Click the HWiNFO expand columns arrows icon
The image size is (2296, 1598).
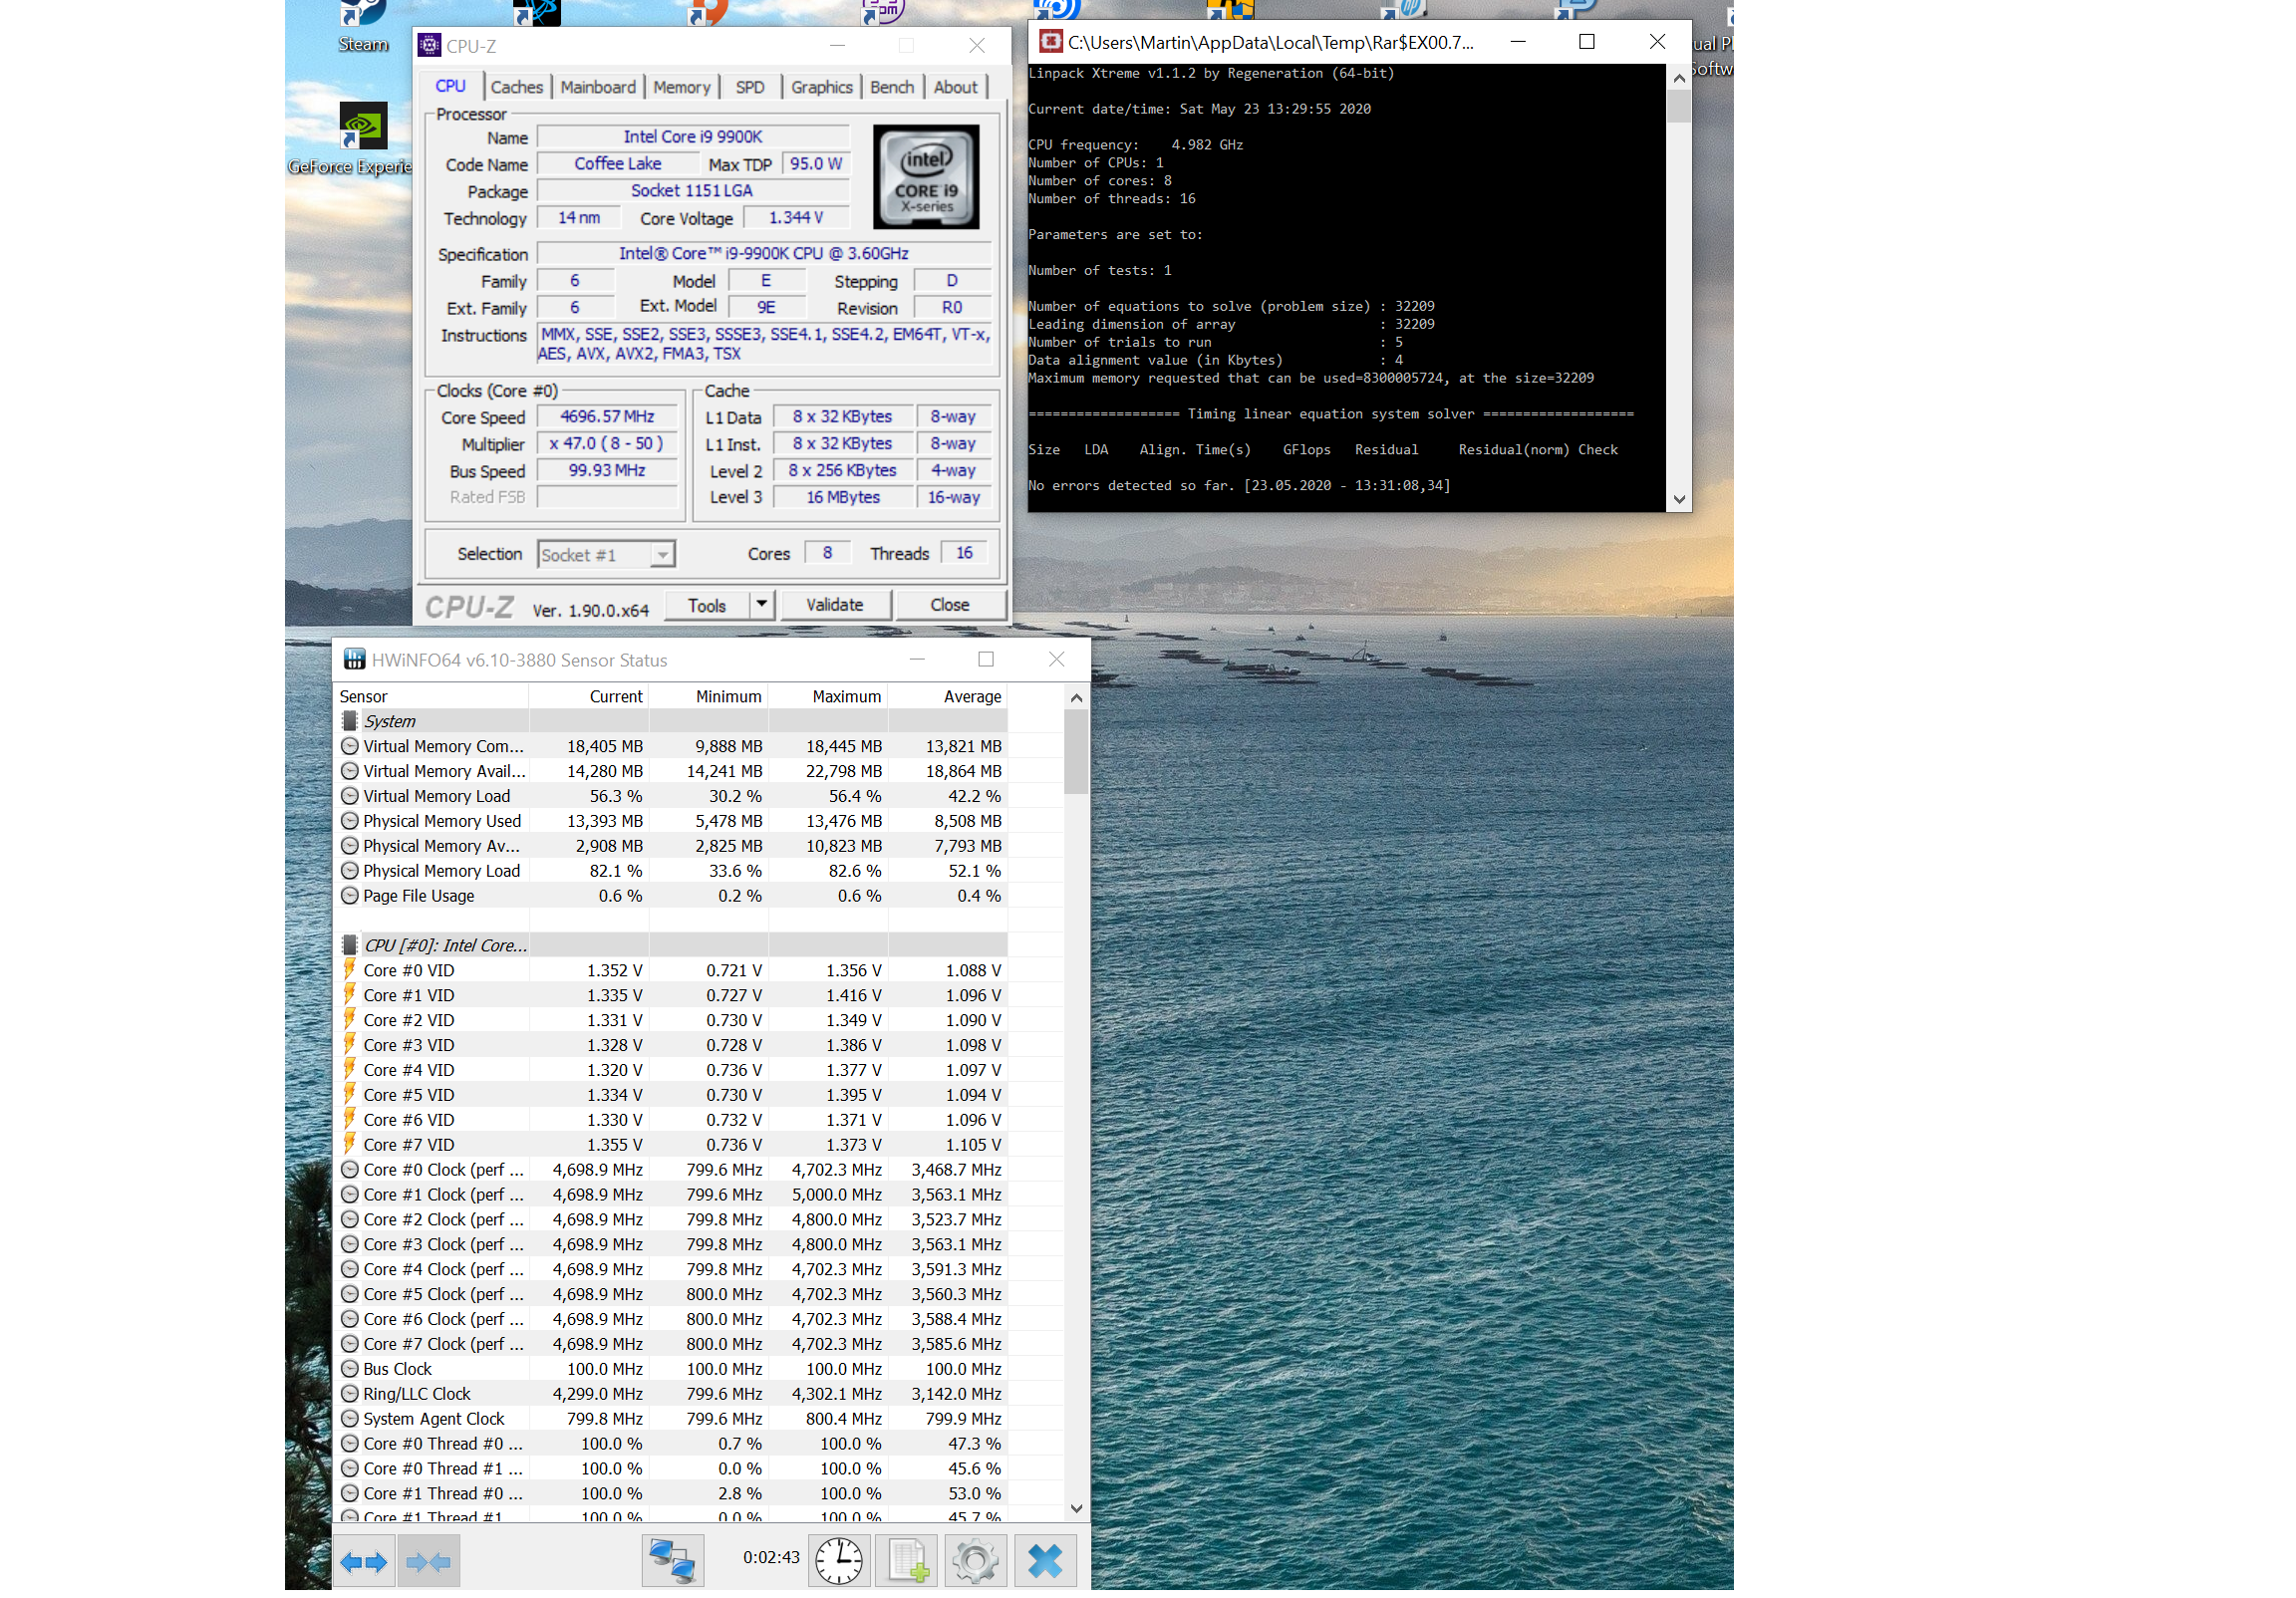(363, 1561)
